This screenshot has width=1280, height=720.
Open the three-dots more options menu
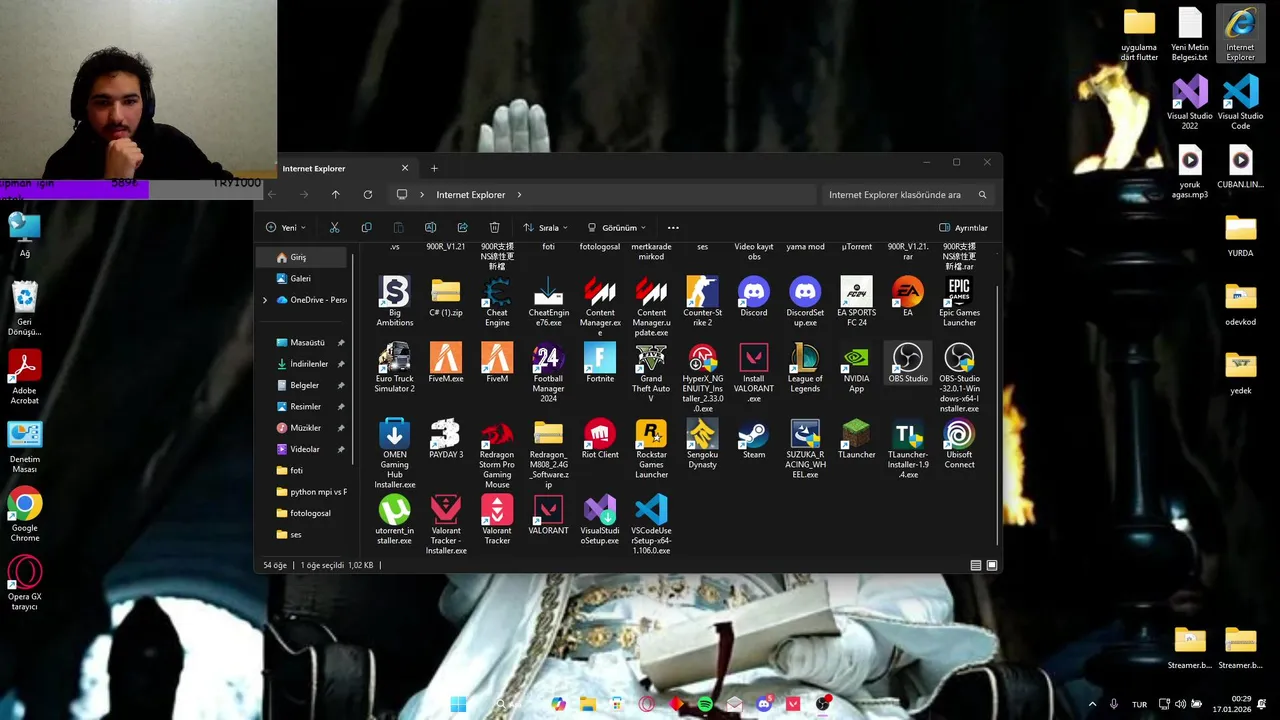673,228
